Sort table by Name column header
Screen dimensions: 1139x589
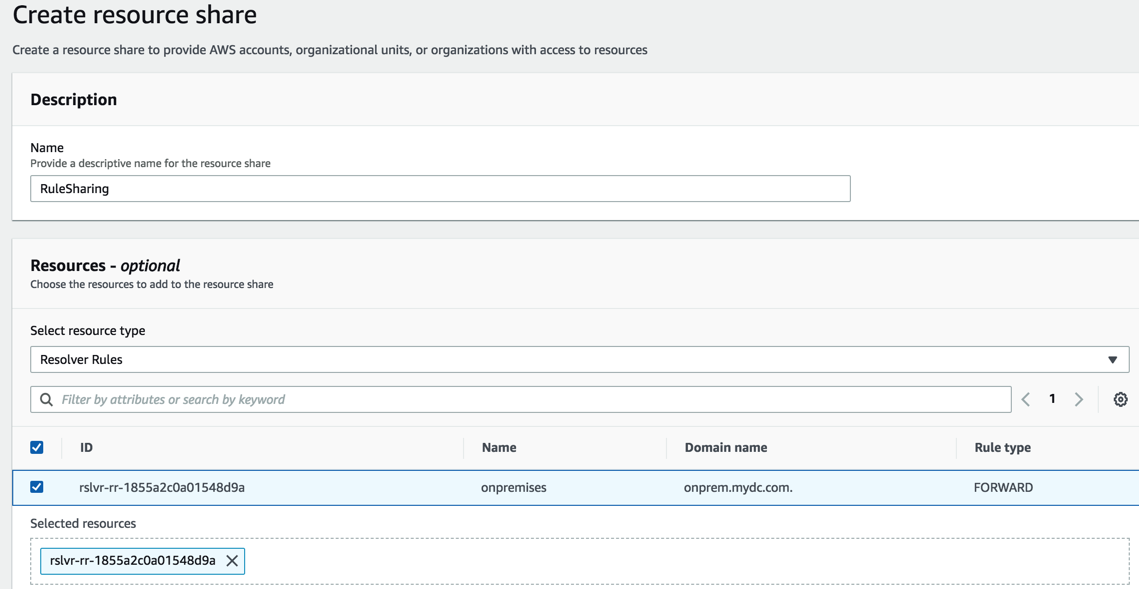[x=499, y=447]
